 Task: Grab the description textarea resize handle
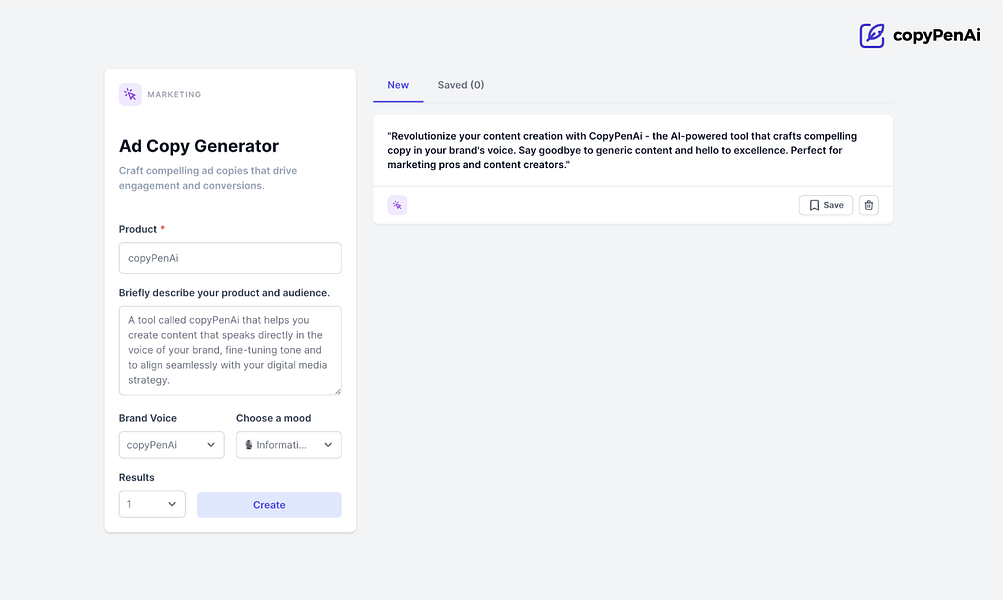click(337, 390)
